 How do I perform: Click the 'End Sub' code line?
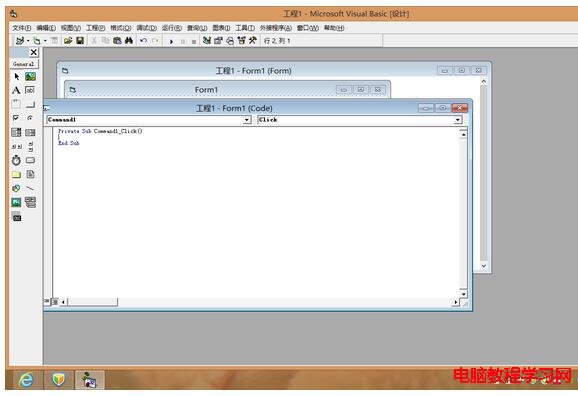click(69, 143)
